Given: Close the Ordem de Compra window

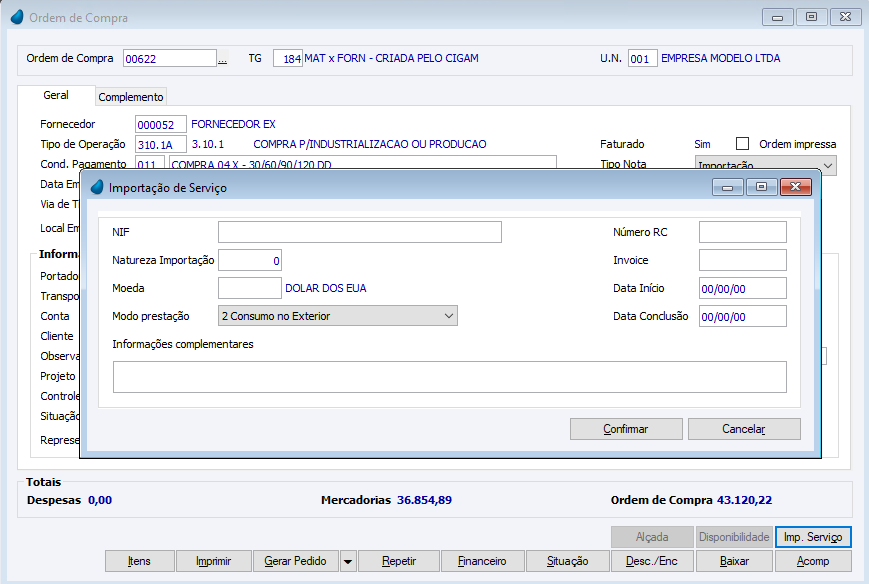Looking at the screenshot, I should pyautogui.click(x=845, y=17).
